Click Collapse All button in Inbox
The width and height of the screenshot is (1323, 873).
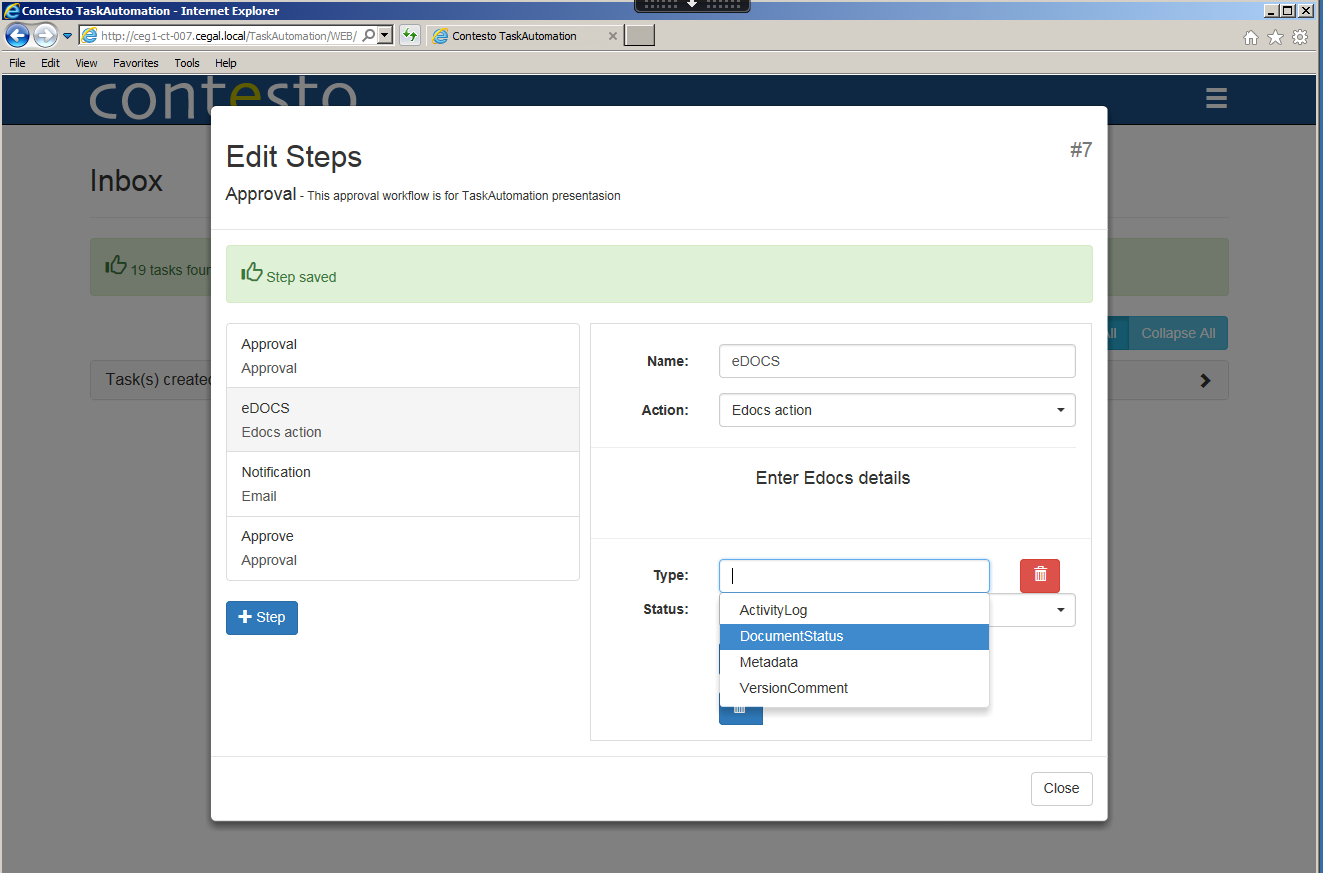[x=1178, y=333]
